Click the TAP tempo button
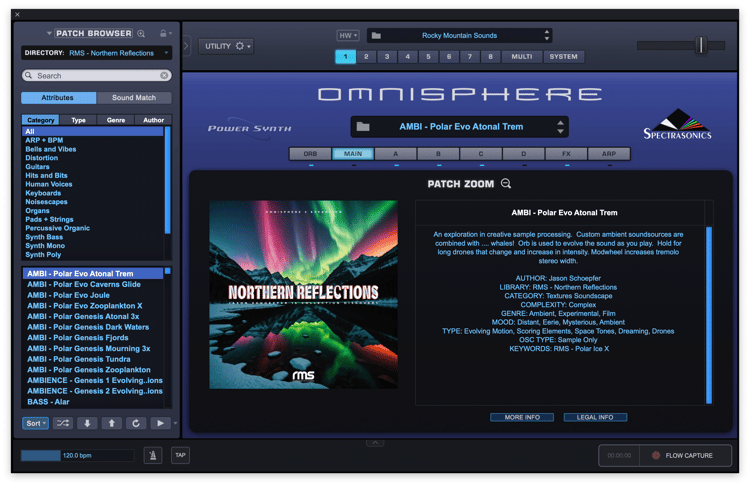Viewport: 750px width, 486px height. [x=180, y=455]
